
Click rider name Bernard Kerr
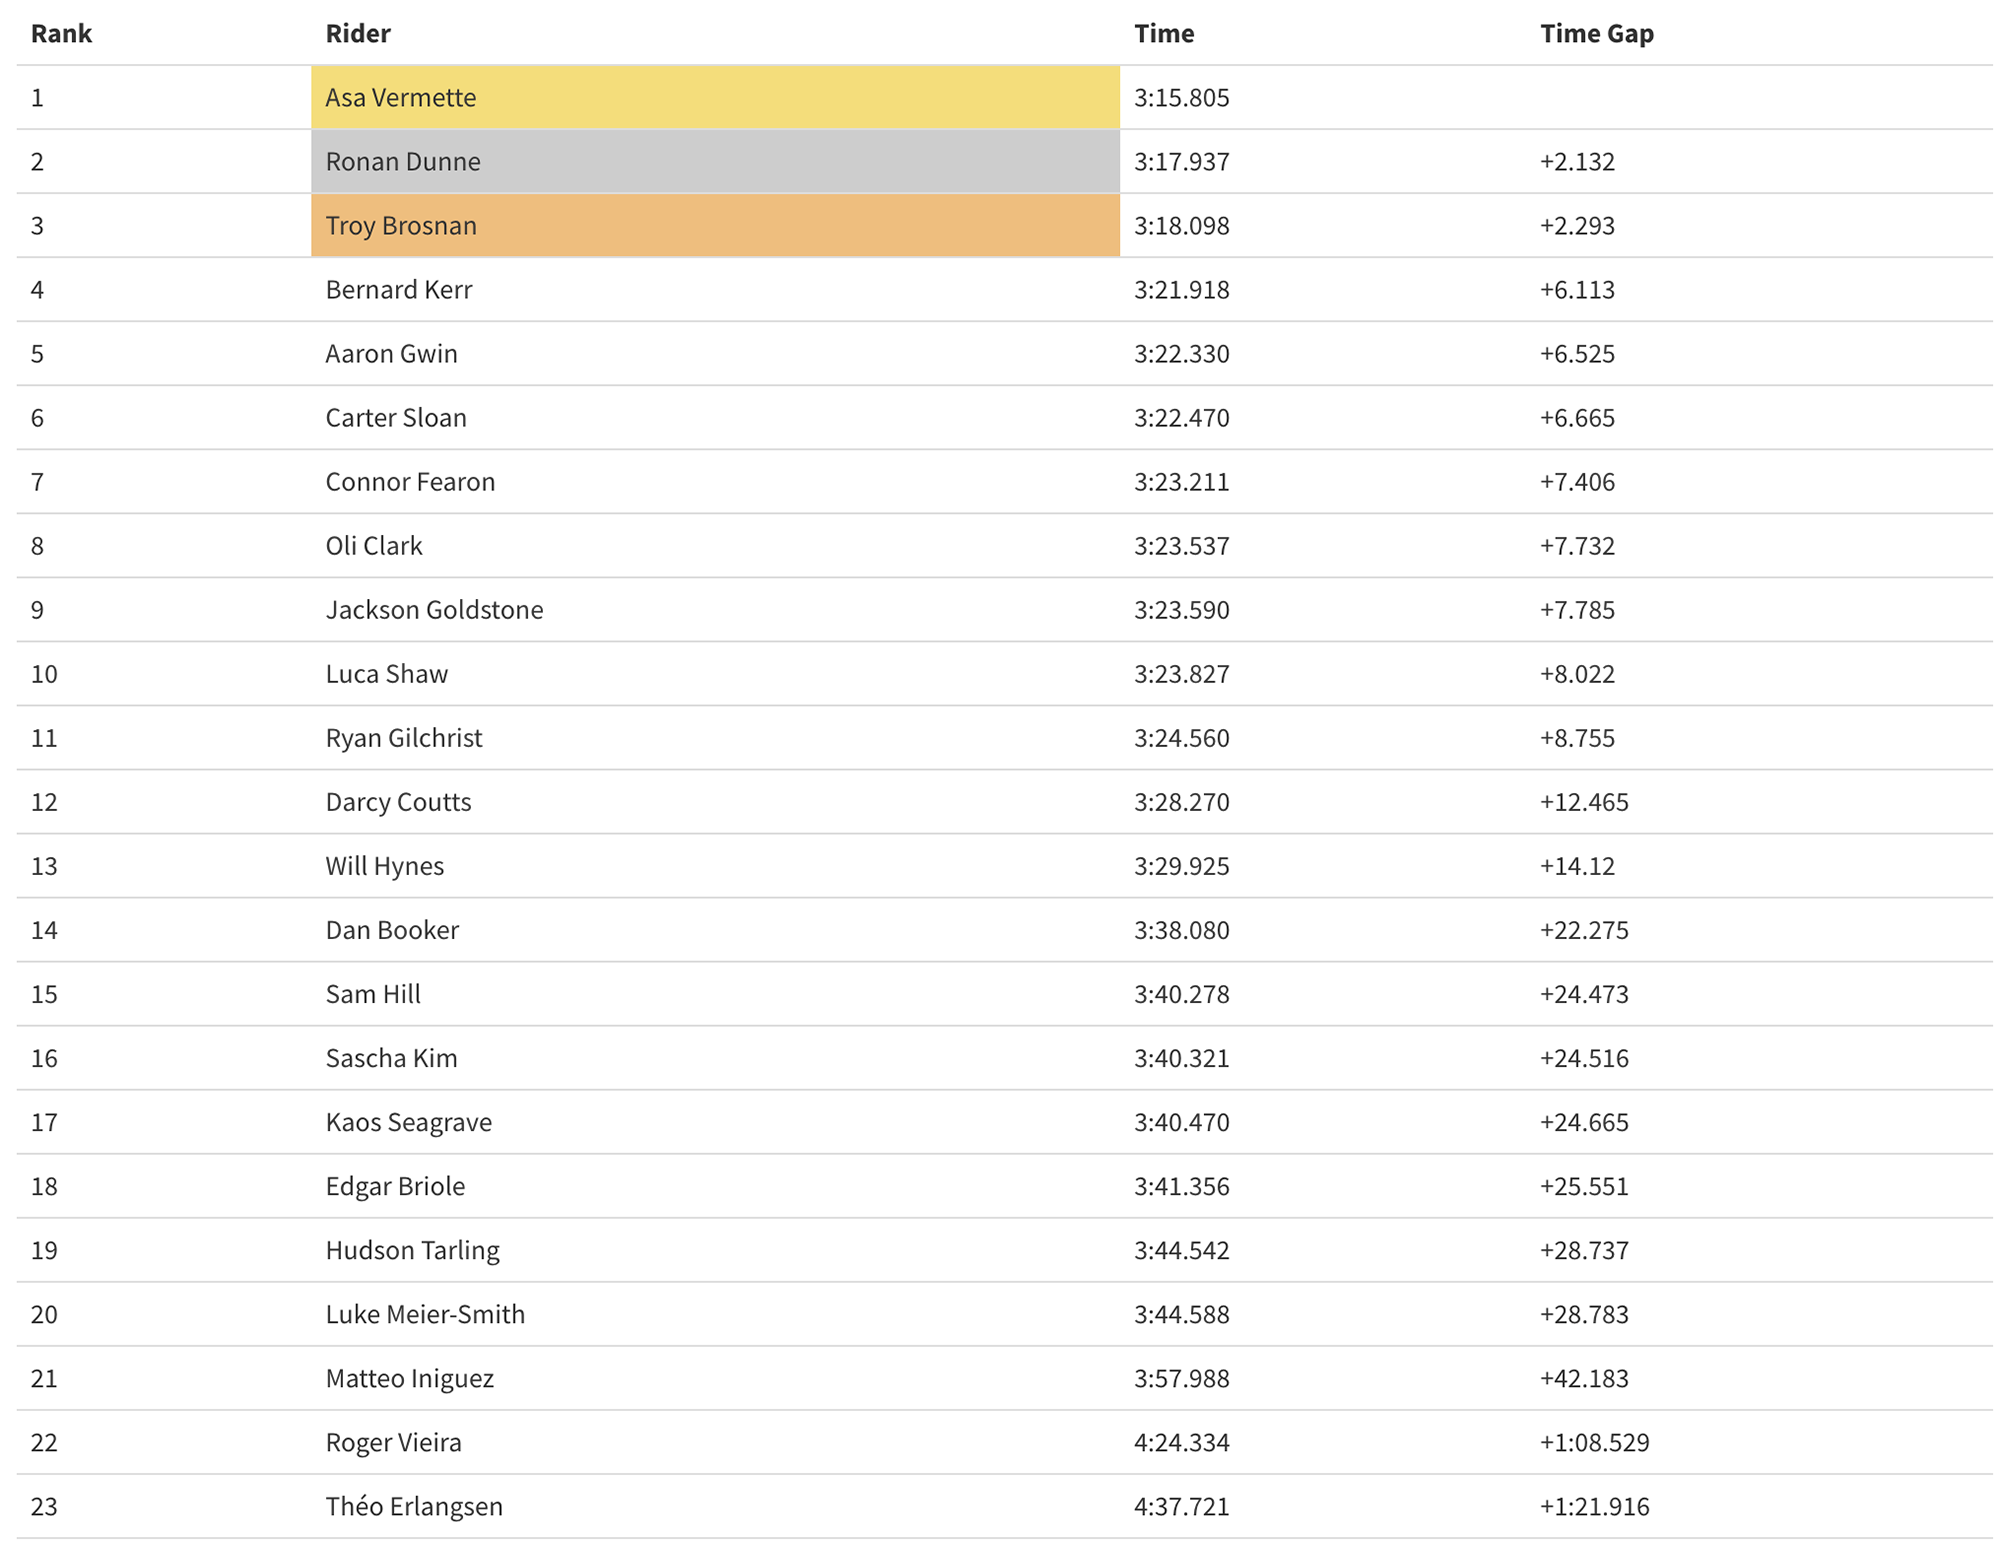398,290
